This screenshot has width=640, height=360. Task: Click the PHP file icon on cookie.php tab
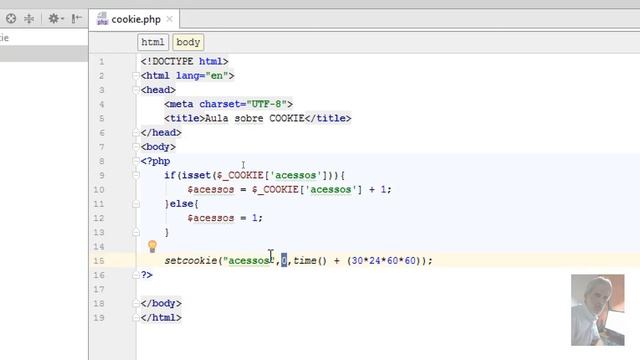pyautogui.click(x=102, y=19)
